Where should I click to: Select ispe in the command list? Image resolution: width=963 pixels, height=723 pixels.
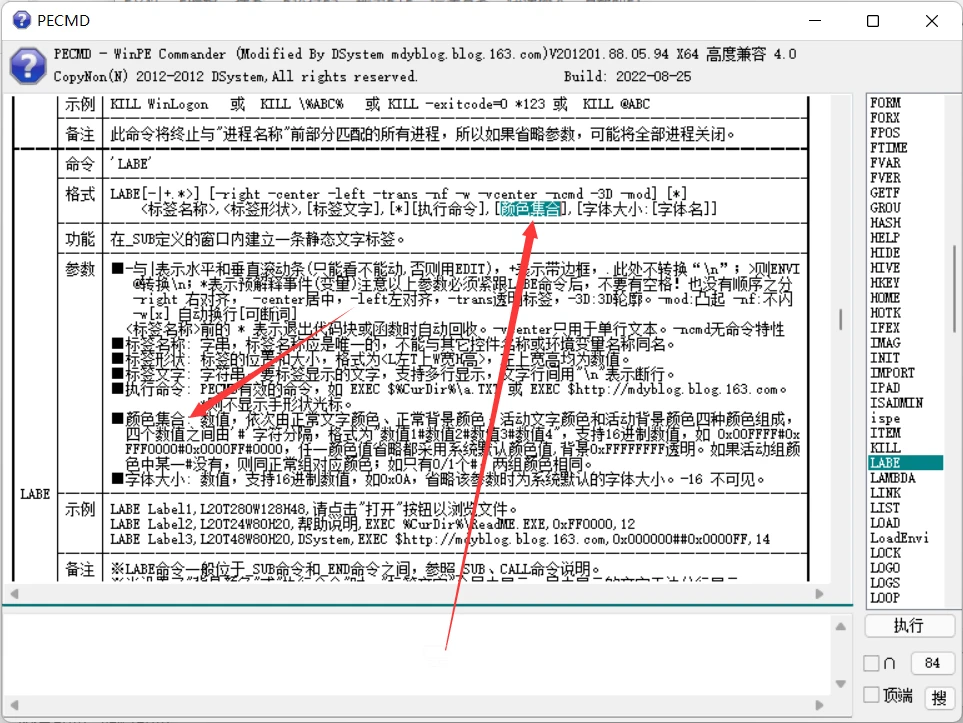coord(884,418)
